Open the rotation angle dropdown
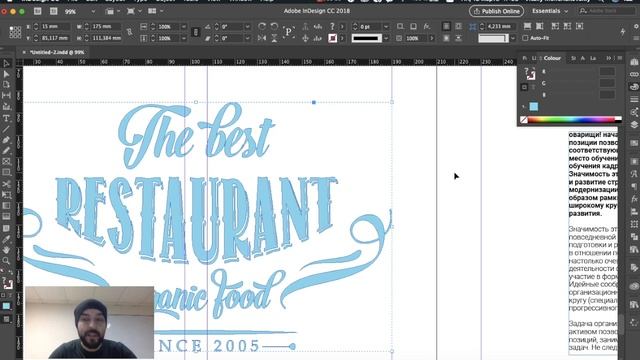 point(247,27)
